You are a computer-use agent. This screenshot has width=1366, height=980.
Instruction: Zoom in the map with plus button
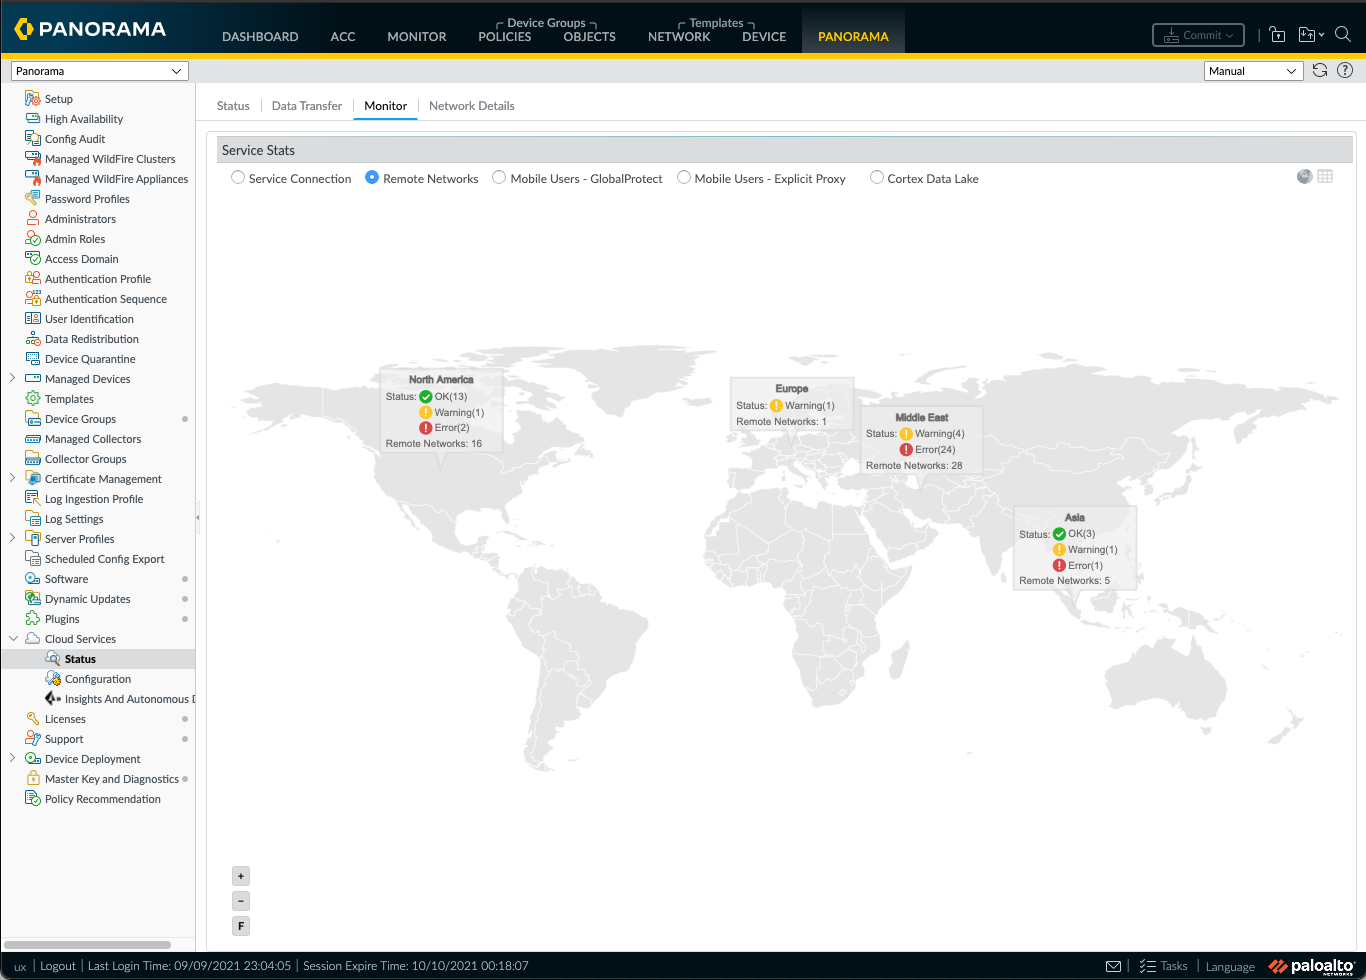click(241, 876)
